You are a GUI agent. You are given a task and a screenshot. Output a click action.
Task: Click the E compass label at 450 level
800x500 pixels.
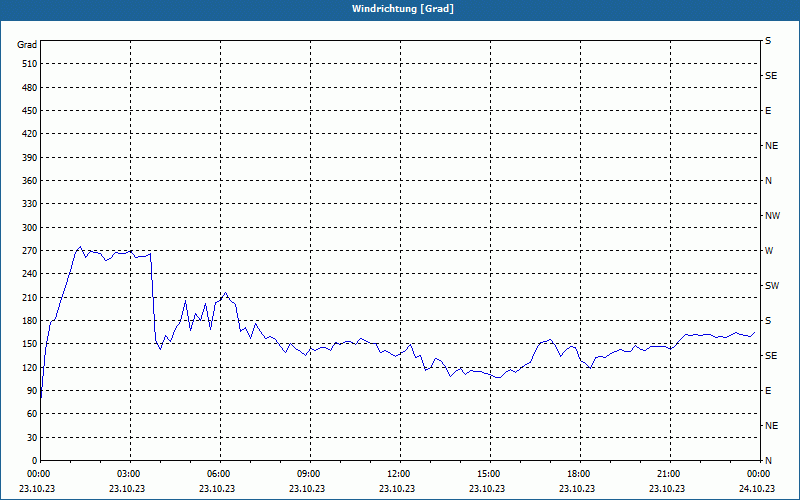point(768,111)
